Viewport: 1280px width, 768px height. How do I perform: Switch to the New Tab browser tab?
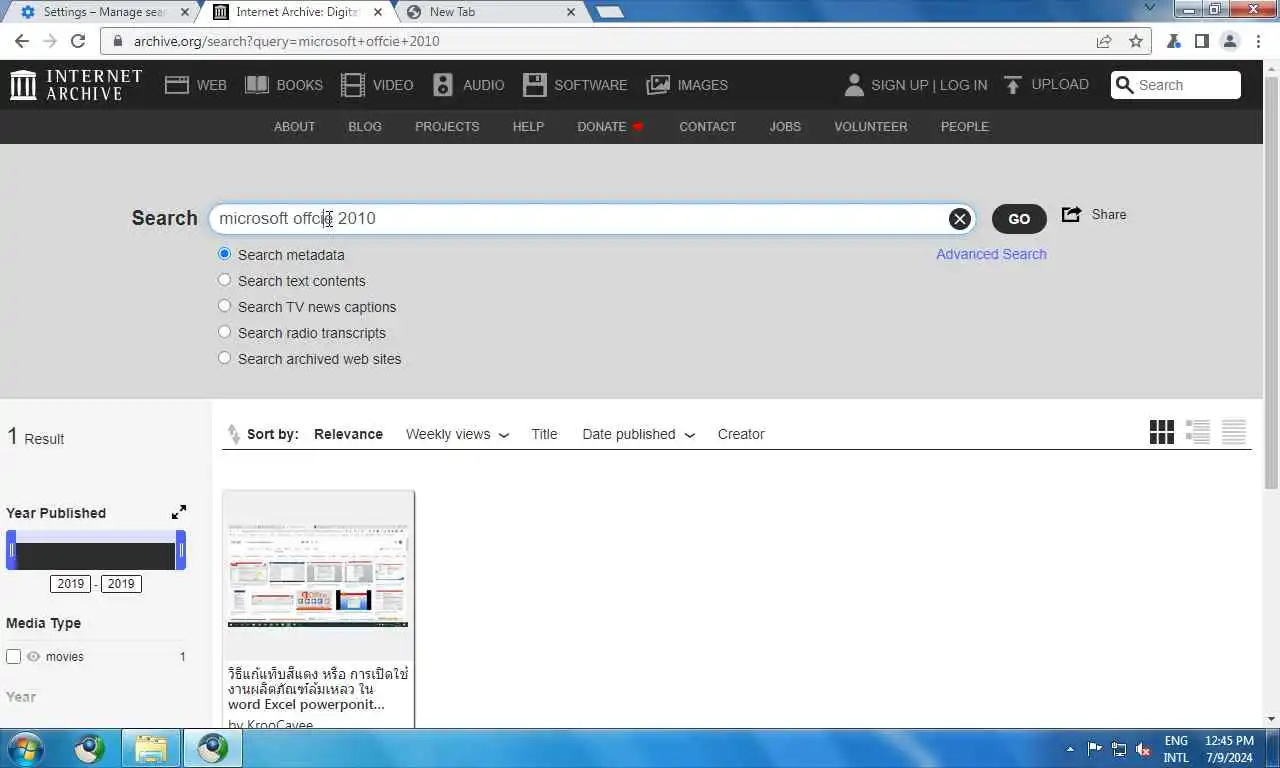click(490, 12)
